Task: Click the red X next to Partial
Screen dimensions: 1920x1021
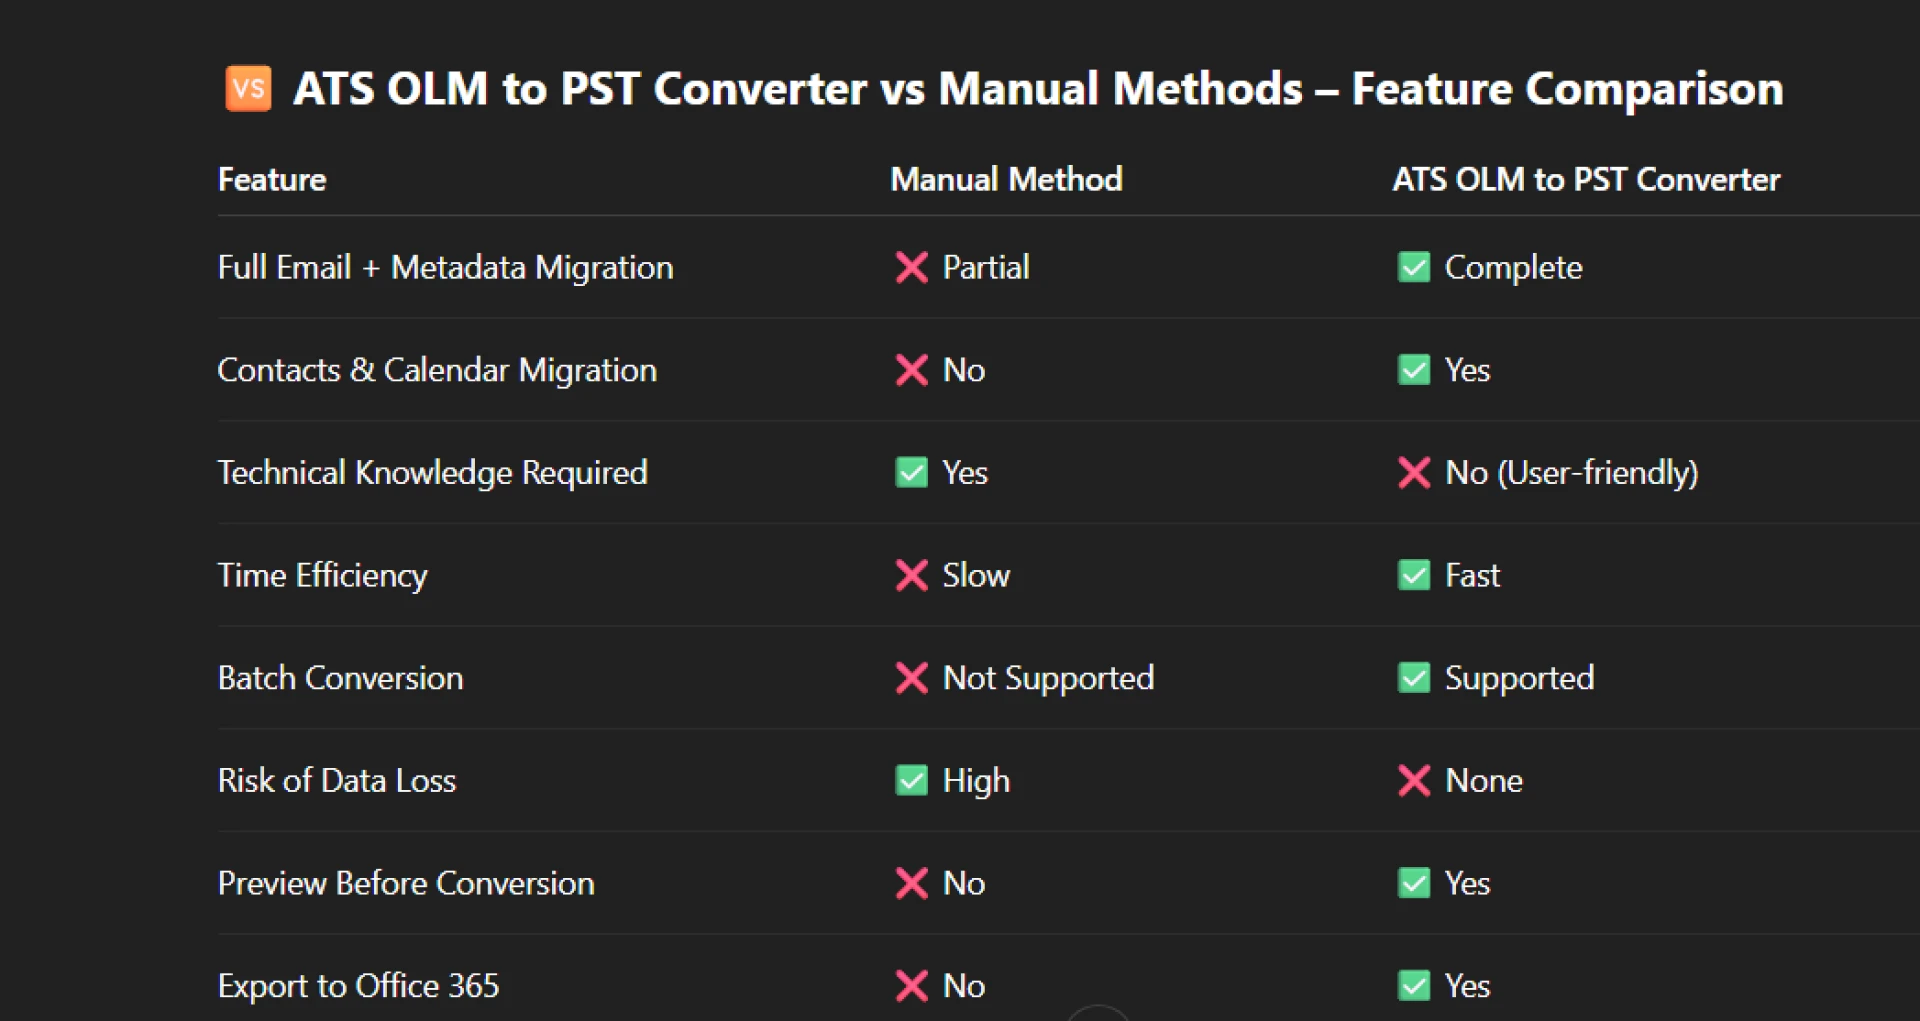Action: pos(911,267)
